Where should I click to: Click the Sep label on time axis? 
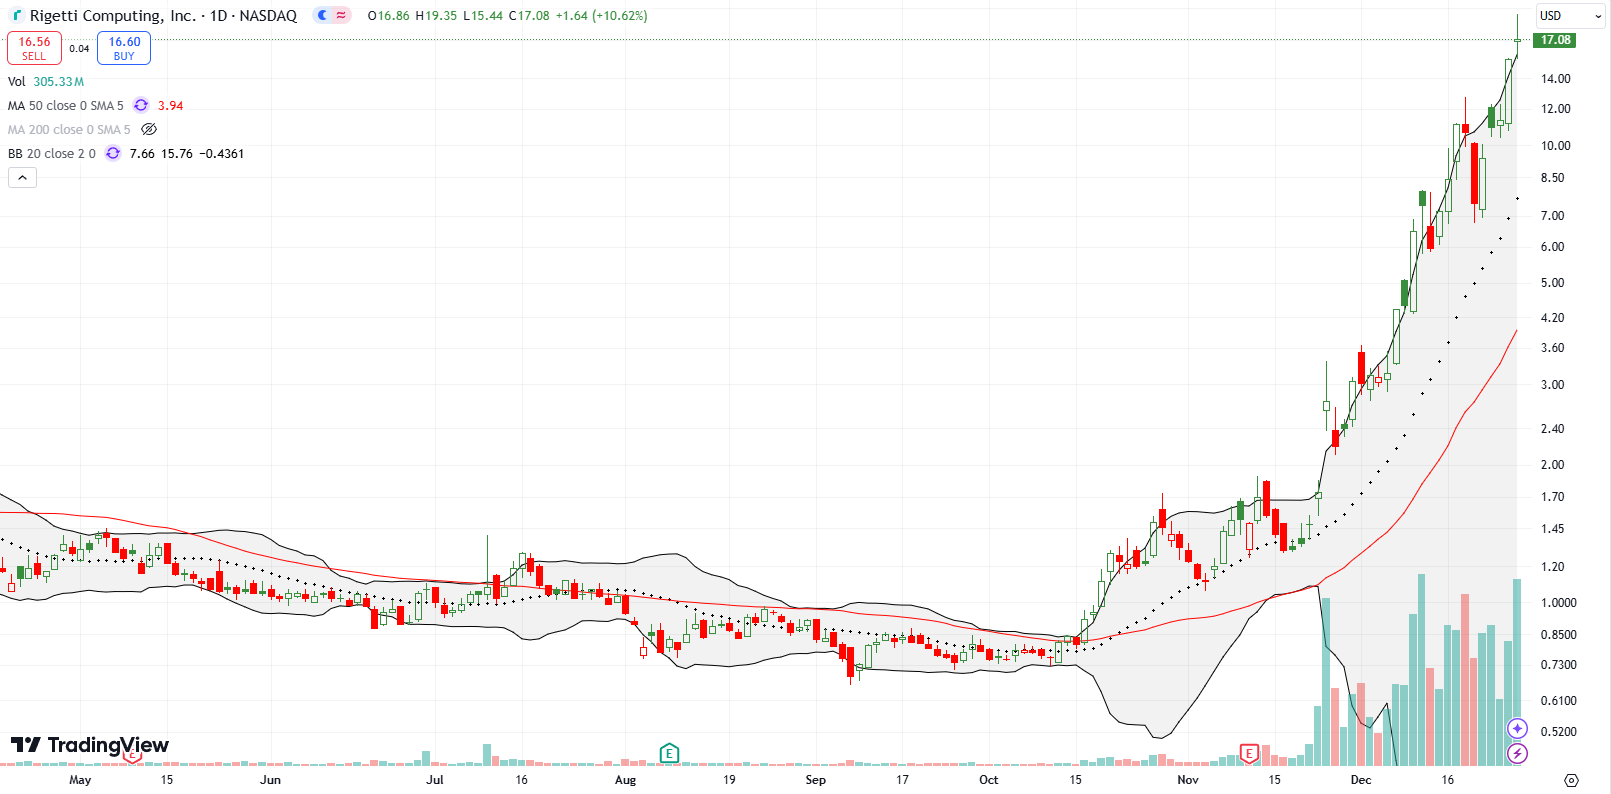(816, 780)
